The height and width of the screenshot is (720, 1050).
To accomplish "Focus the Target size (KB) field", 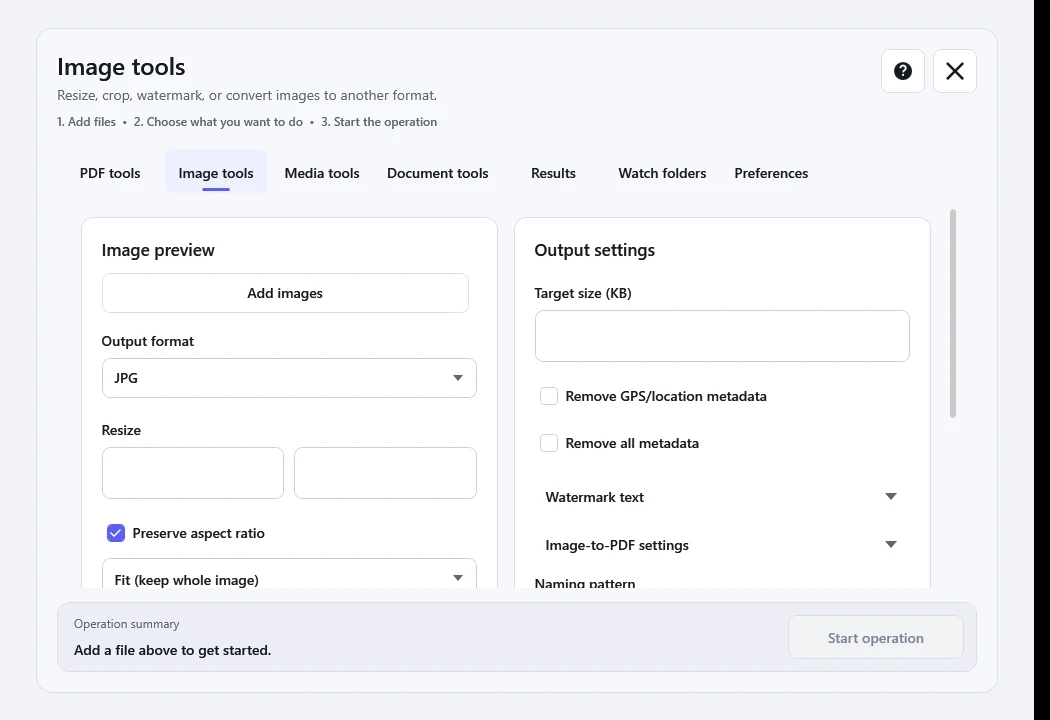I will (x=722, y=336).
